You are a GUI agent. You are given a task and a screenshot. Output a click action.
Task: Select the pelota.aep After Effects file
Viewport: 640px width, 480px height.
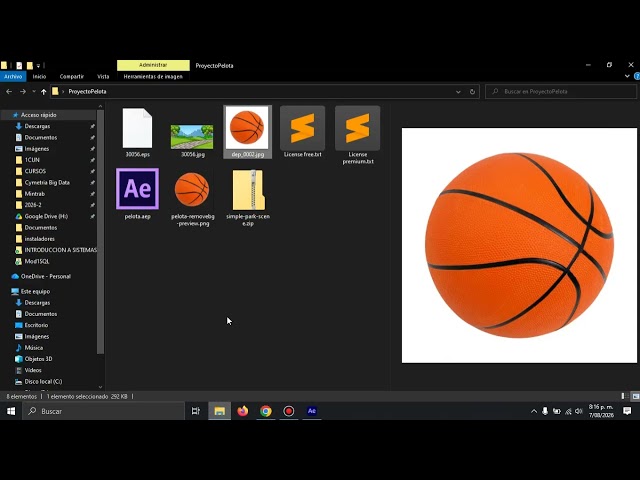pos(138,189)
